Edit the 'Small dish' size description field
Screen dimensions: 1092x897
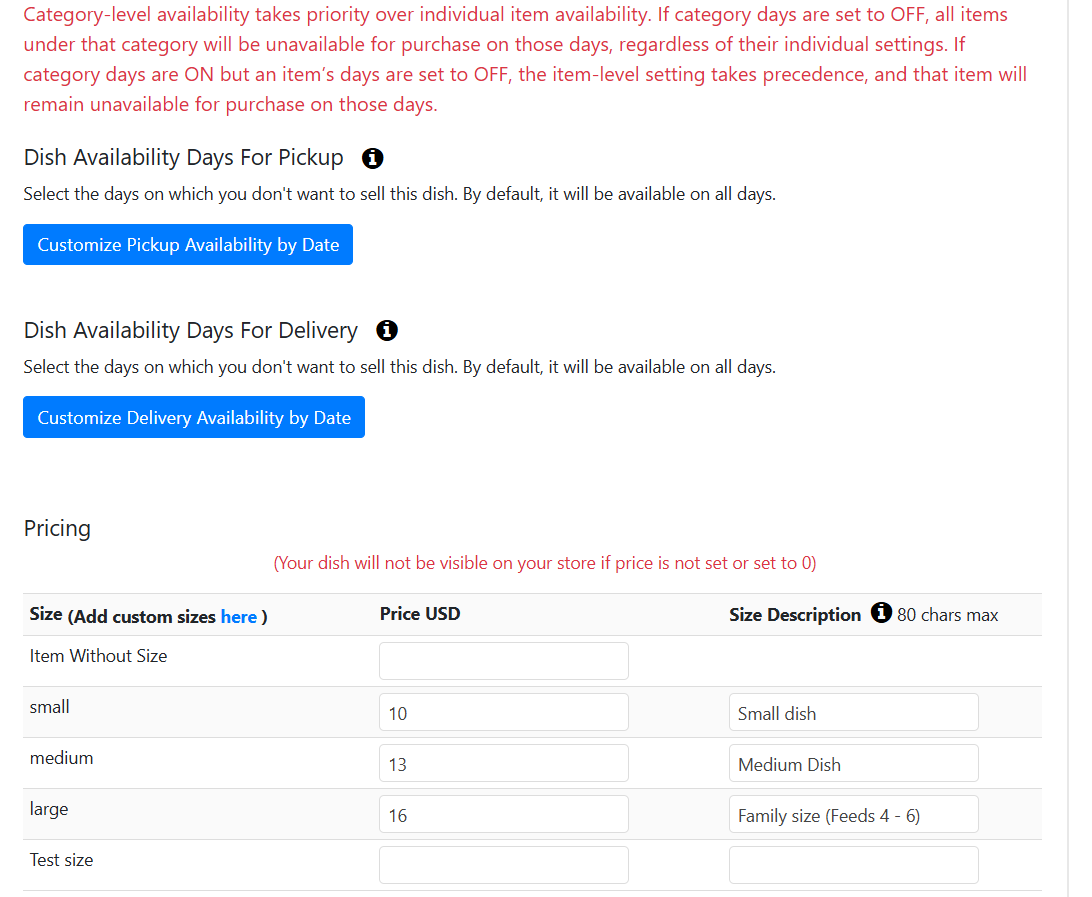pos(853,712)
